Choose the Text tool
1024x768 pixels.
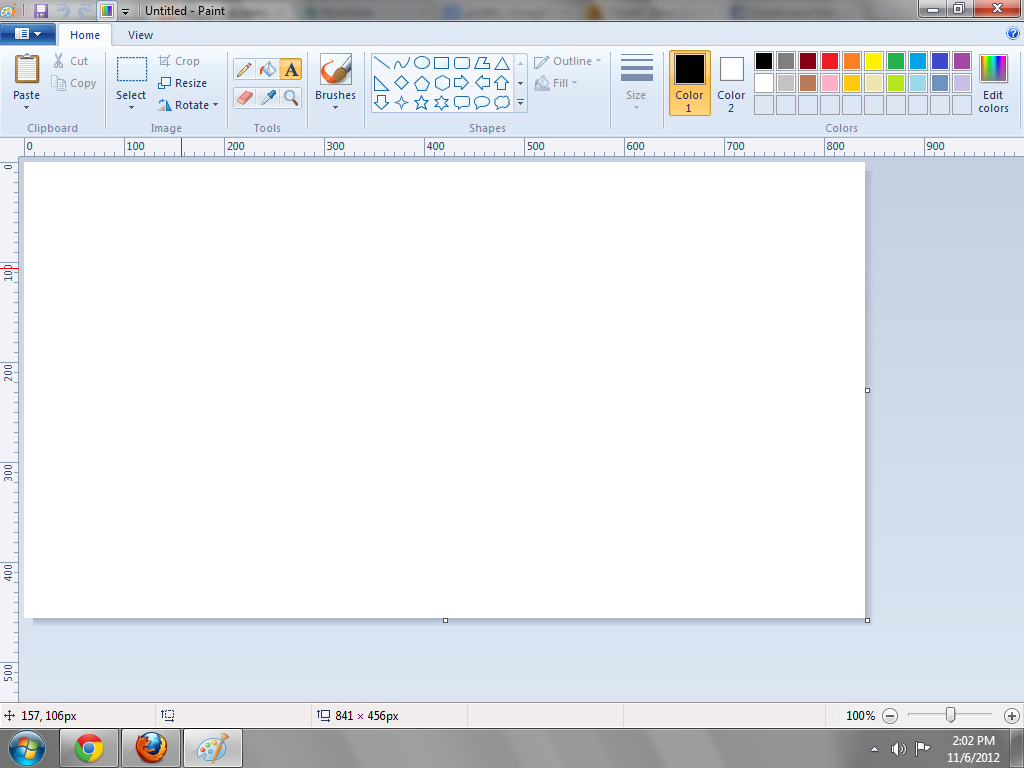(x=288, y=70)
